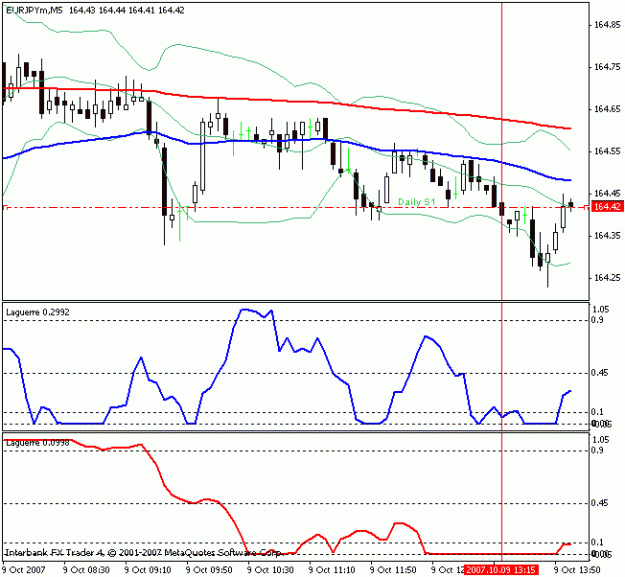Viewport: 625px width, 577px height.
Task: Click the green Daily S1 label
Action: (417, 202)
